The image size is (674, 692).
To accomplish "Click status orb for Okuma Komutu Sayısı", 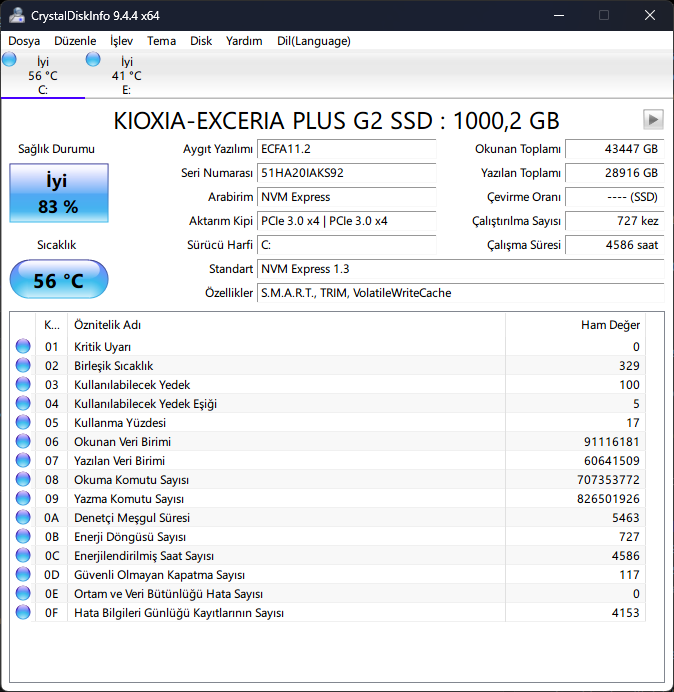I will coord(23,479).
